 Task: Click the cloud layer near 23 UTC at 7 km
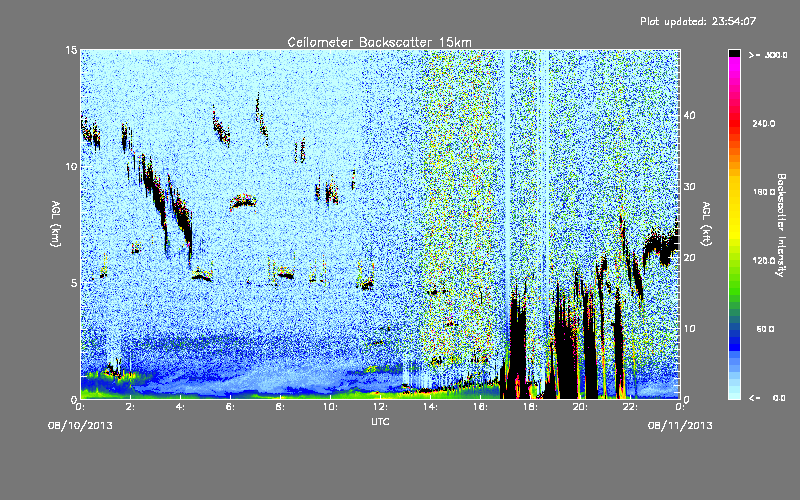[661, 246]
